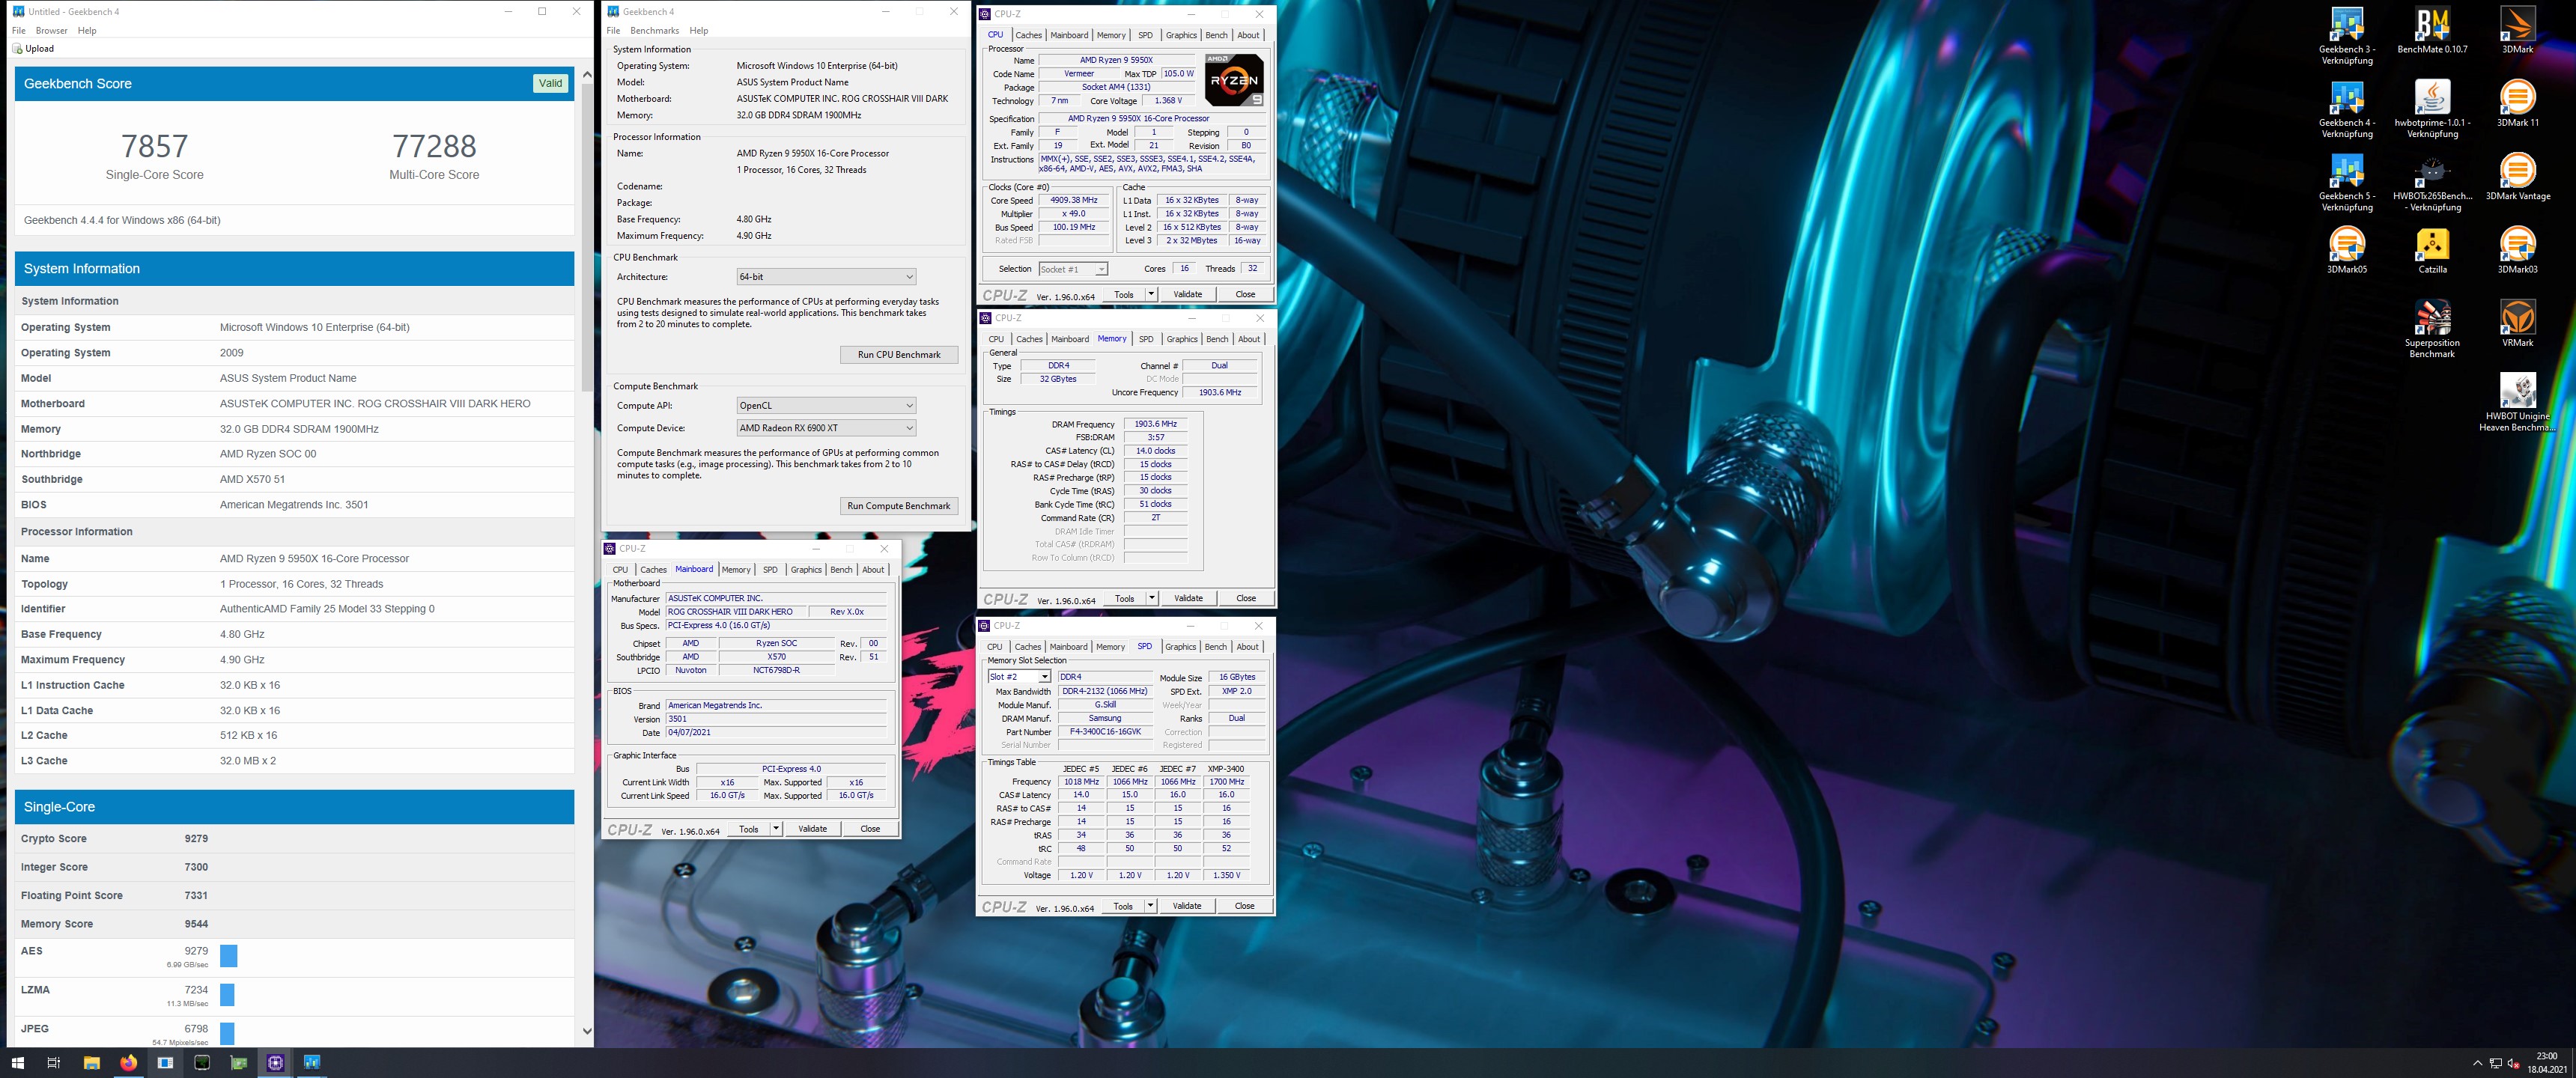Screen dimensions: 2576x1078
Task: Switch to the Caches tab in the CPU-Z CPU window
Action: click(x=1028, y=35)
